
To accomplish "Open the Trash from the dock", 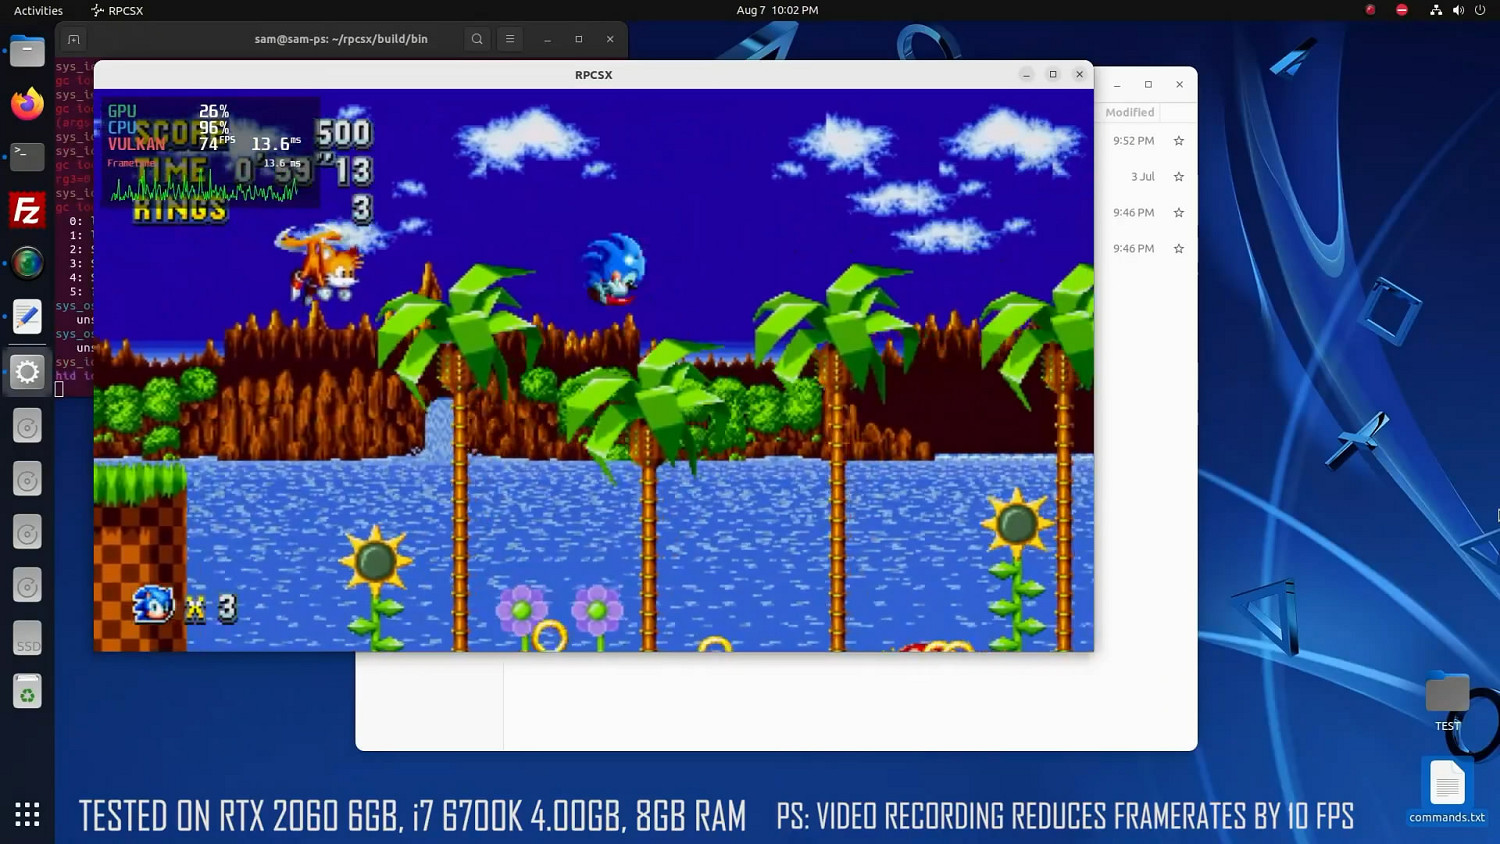I will coord(27,692).
